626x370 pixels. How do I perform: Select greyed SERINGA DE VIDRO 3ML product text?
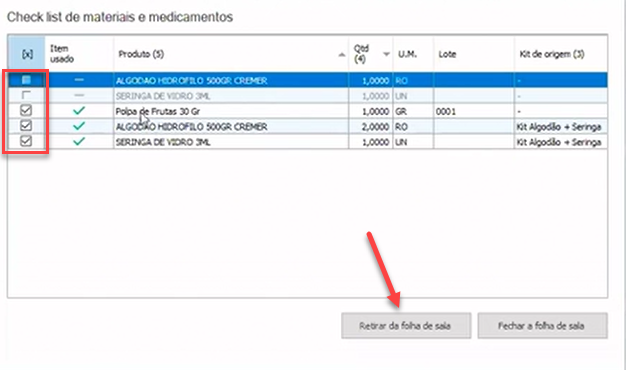[x=163, y=96]
